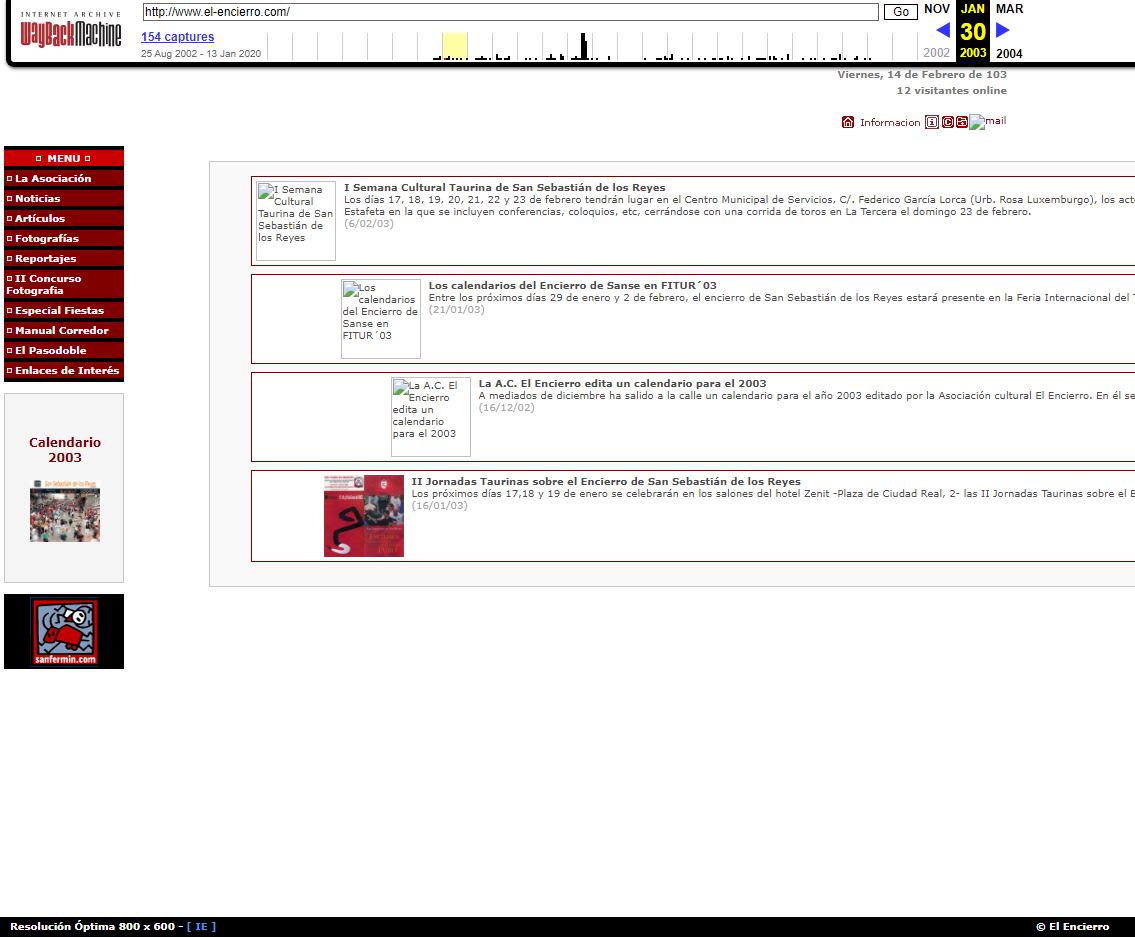Select Noticias in the side menu

[x=38, y=198]
